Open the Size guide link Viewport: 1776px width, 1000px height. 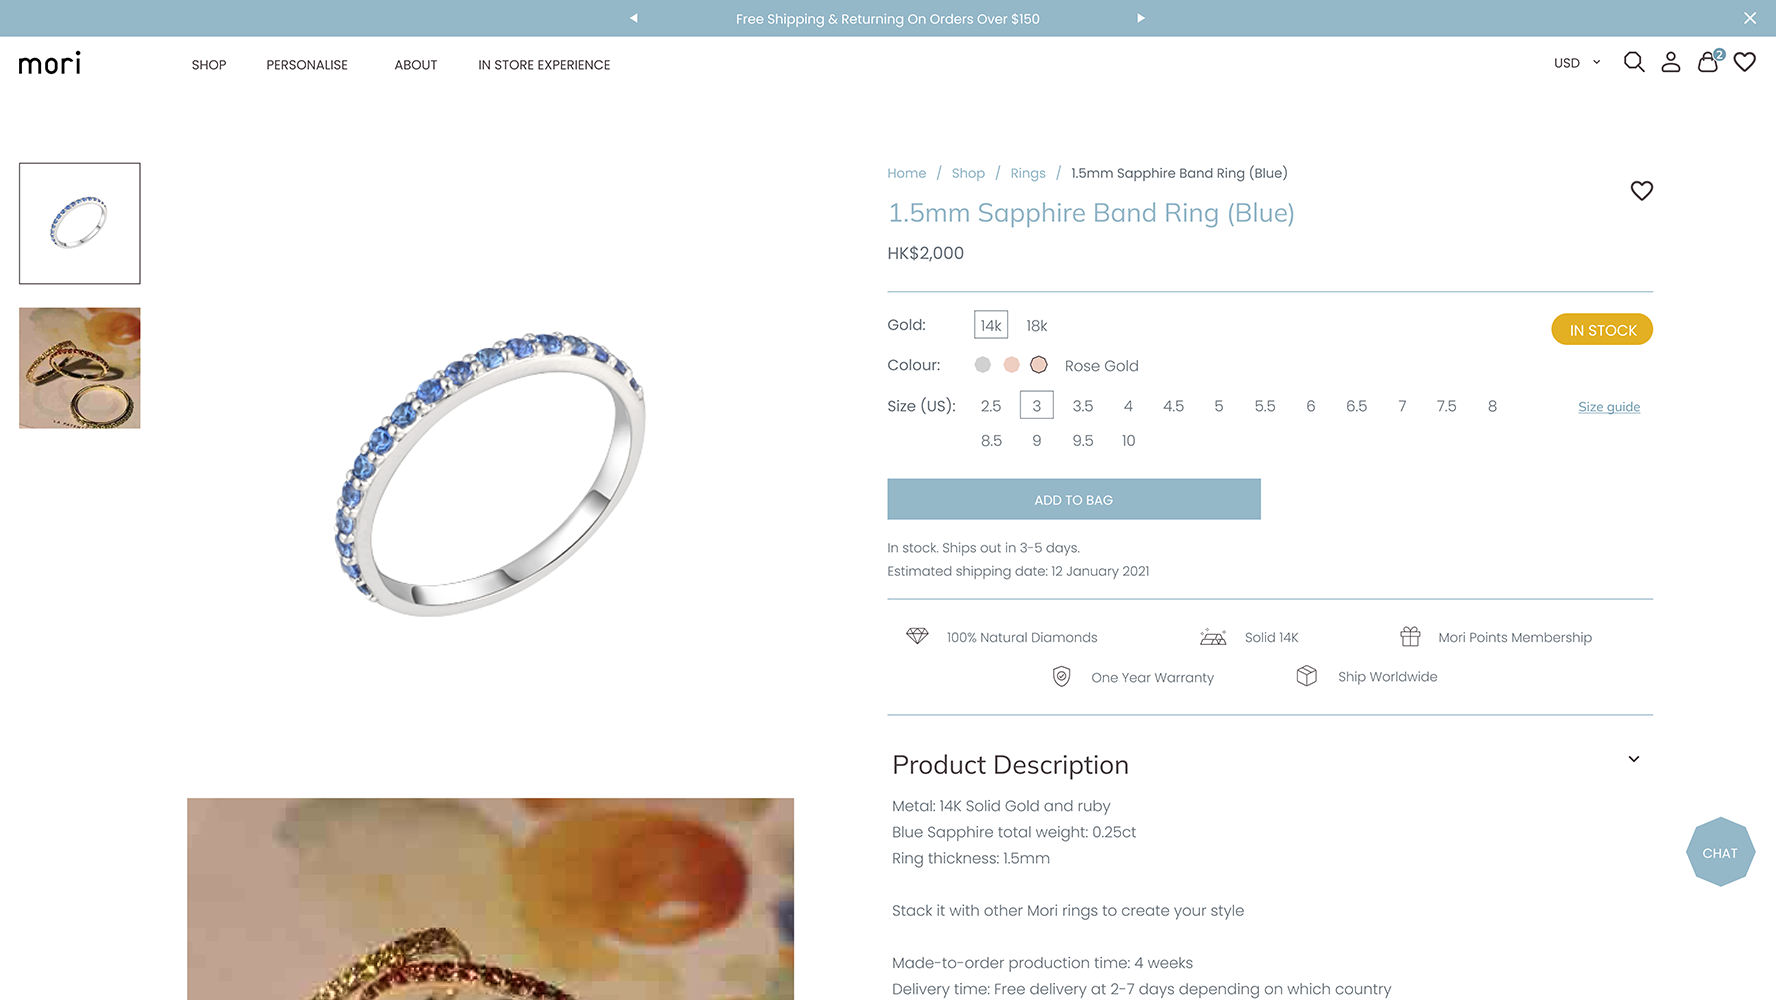pyautogui.click(x=1609, y=407)
